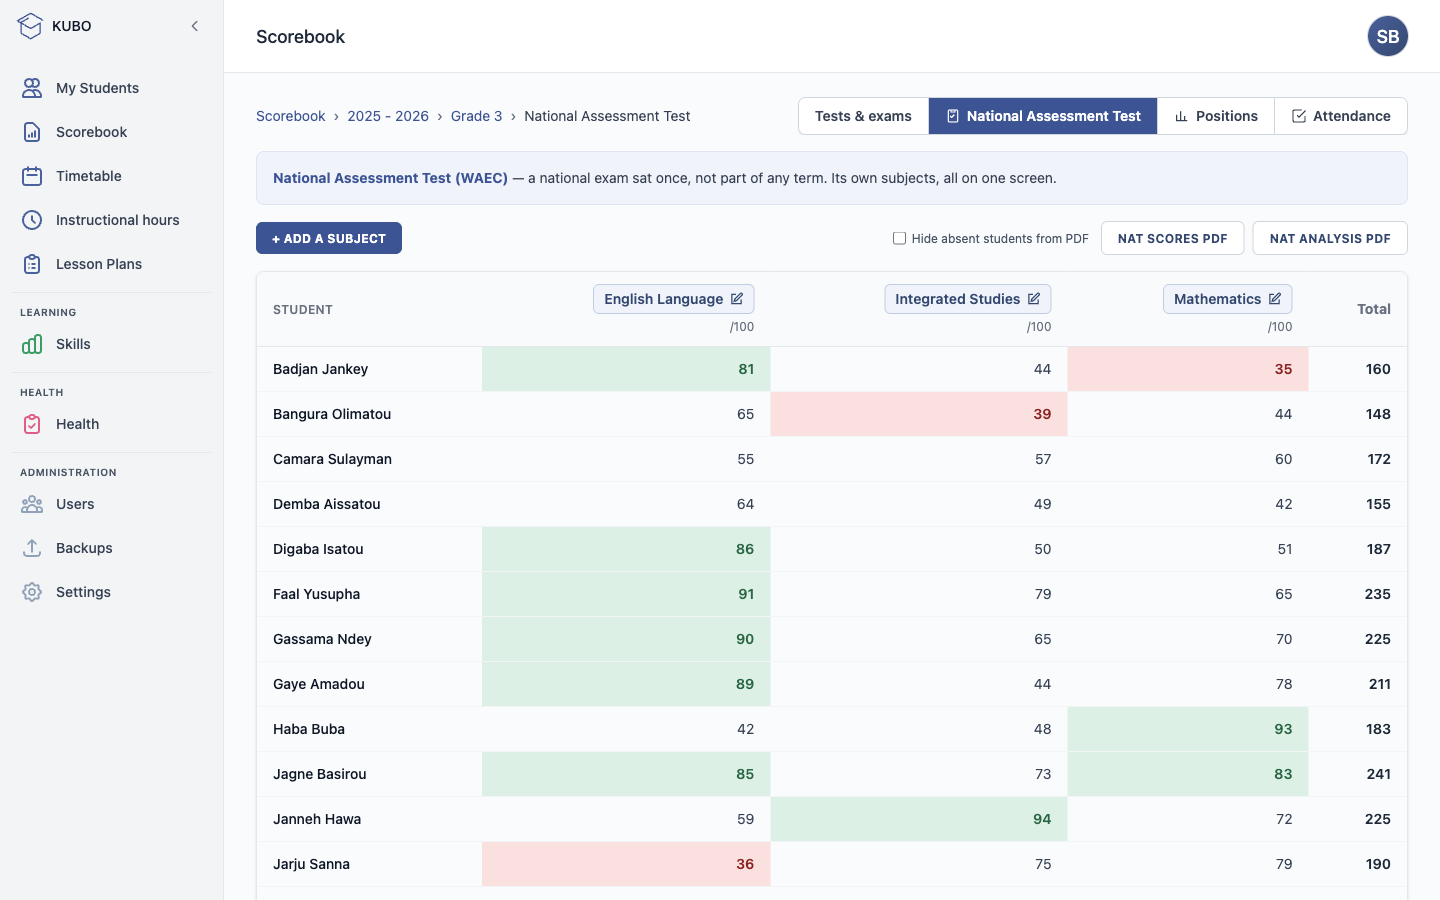Viewport: 1440px width, 900px height.
Task: Click the Add a Subject button
Action: pos(329,238)
